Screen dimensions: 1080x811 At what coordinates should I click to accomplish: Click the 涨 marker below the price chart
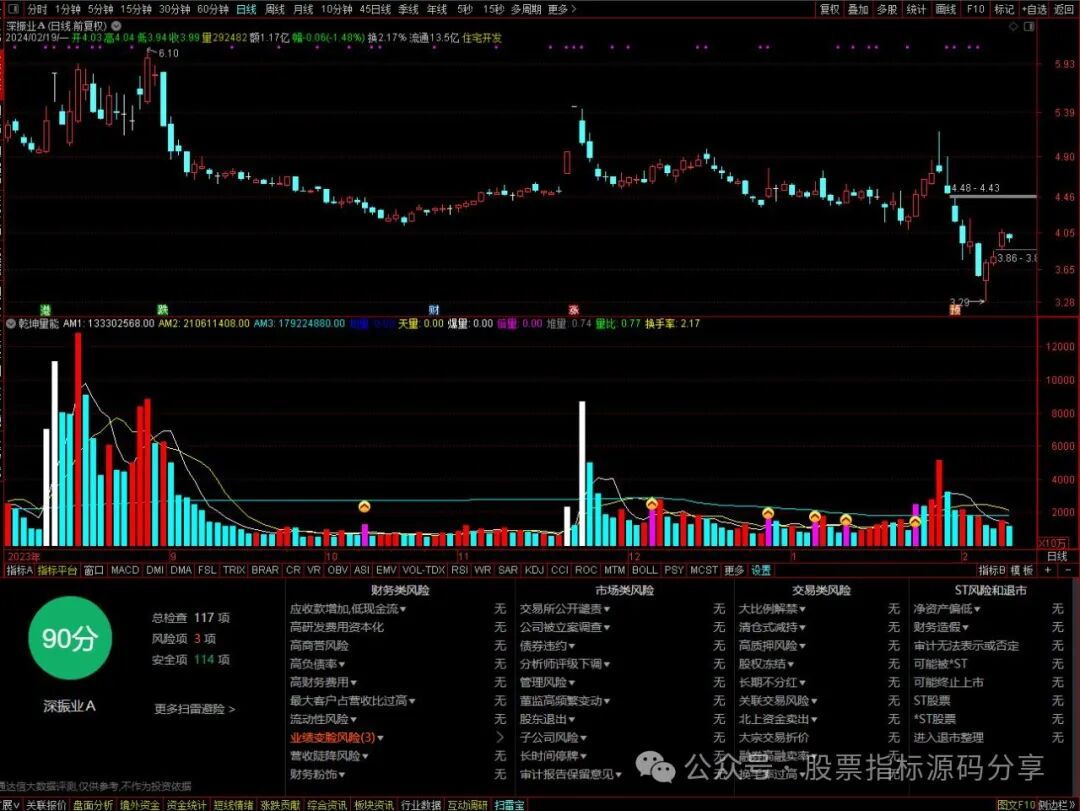point(574,309)
